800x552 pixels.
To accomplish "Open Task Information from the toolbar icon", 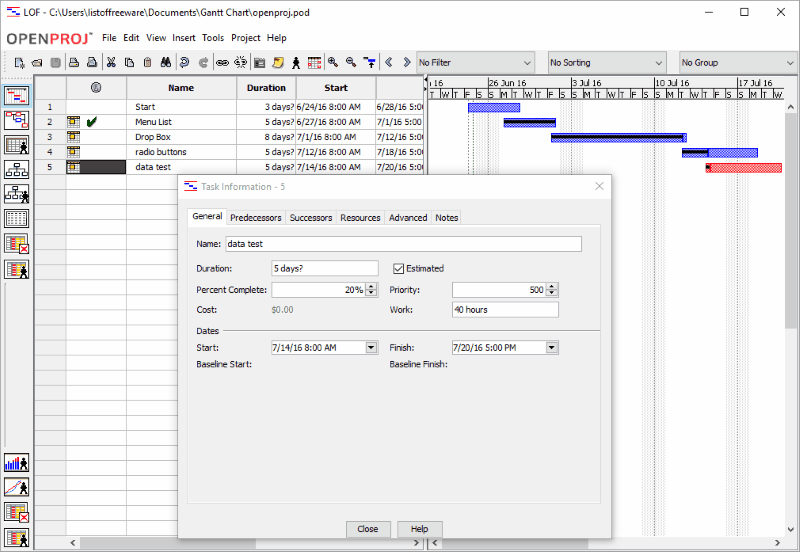I will tap(260, 63).
